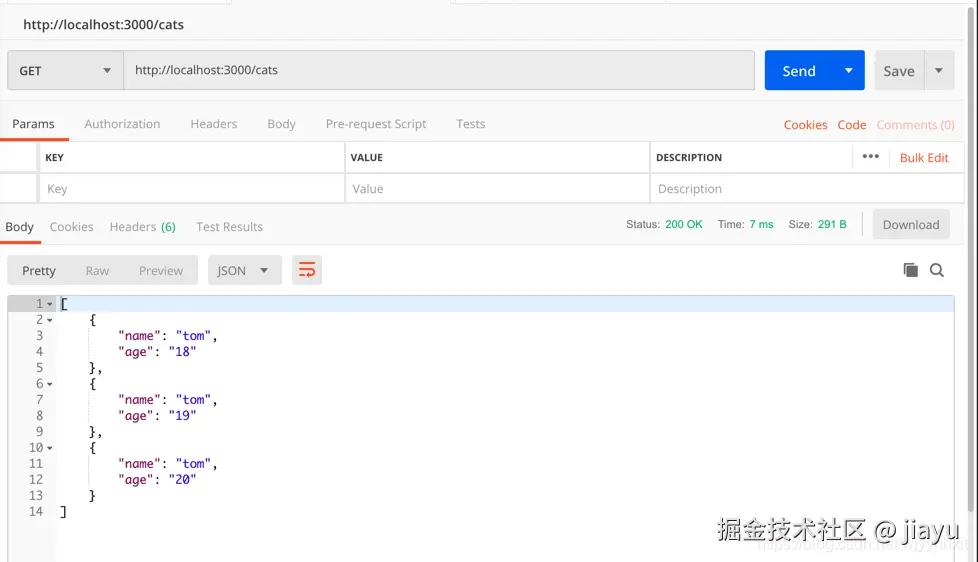Switch to the Params tab
The width and height of the screenshot is (978, 562).
click(x=34, y=124)
